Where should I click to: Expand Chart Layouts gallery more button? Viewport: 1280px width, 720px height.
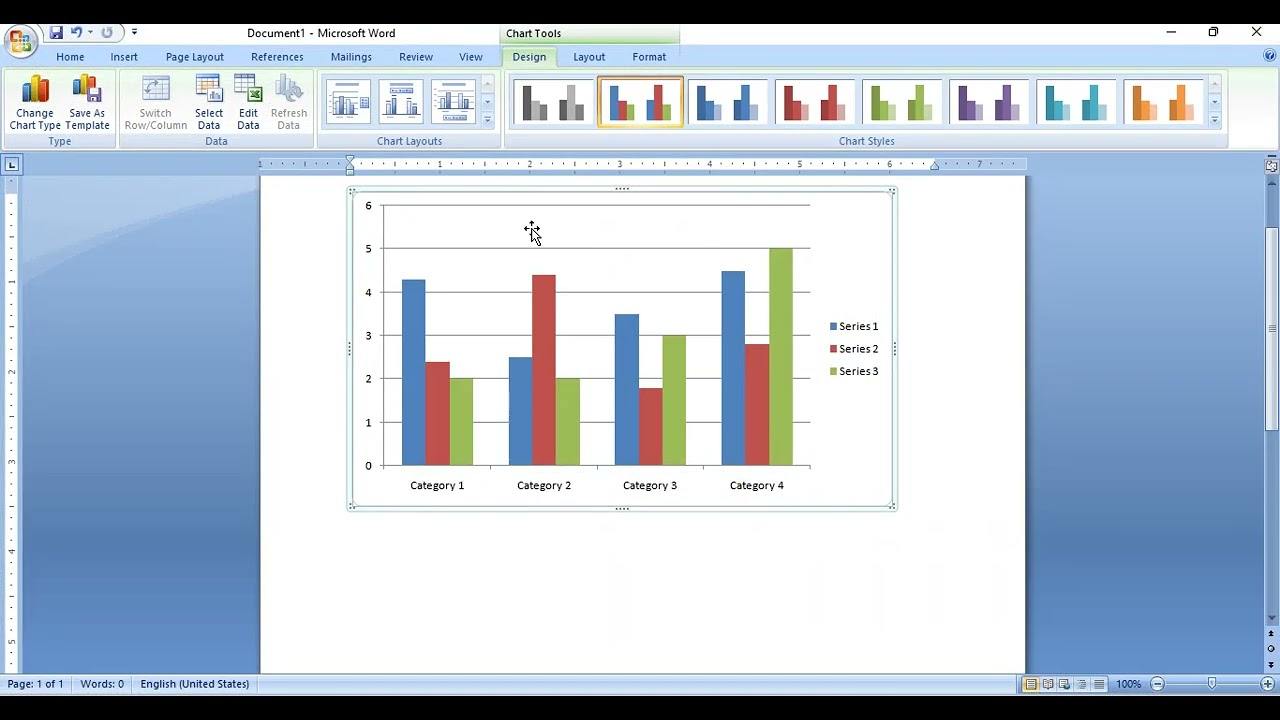tap(488, 120)
